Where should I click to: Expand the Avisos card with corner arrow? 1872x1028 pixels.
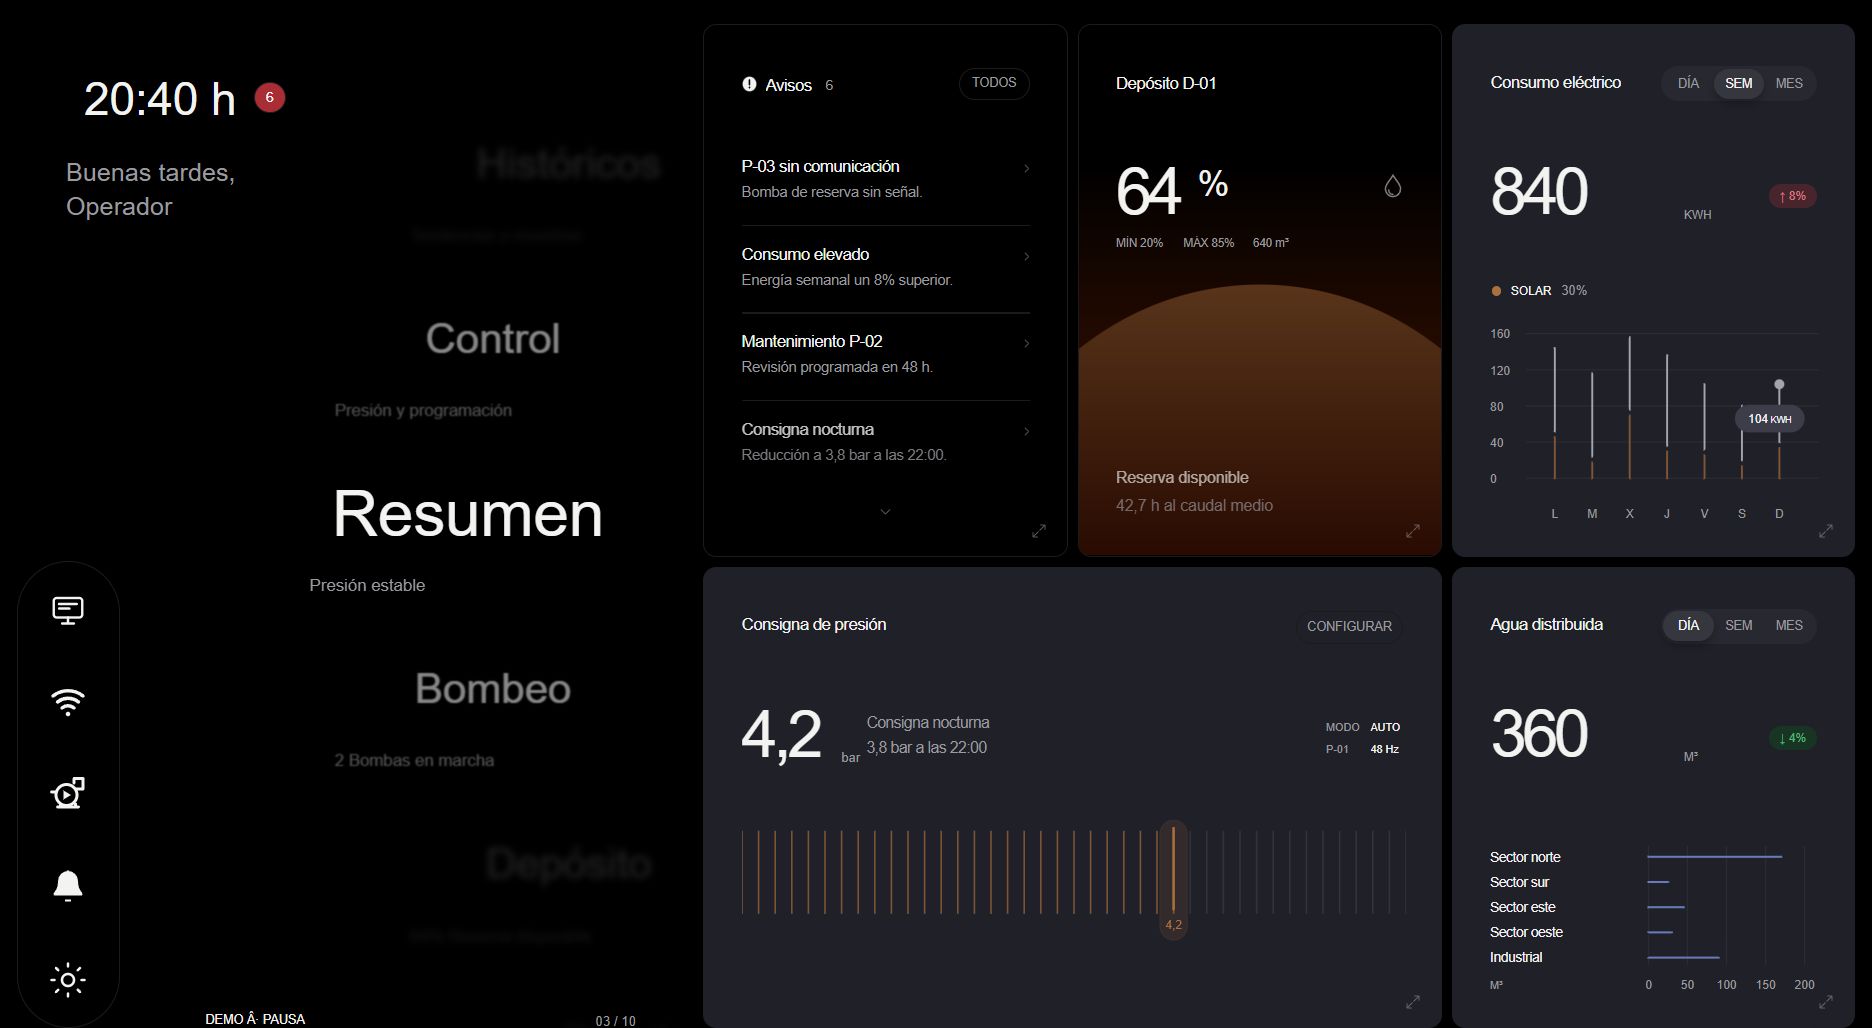(x=1039, y=531)
